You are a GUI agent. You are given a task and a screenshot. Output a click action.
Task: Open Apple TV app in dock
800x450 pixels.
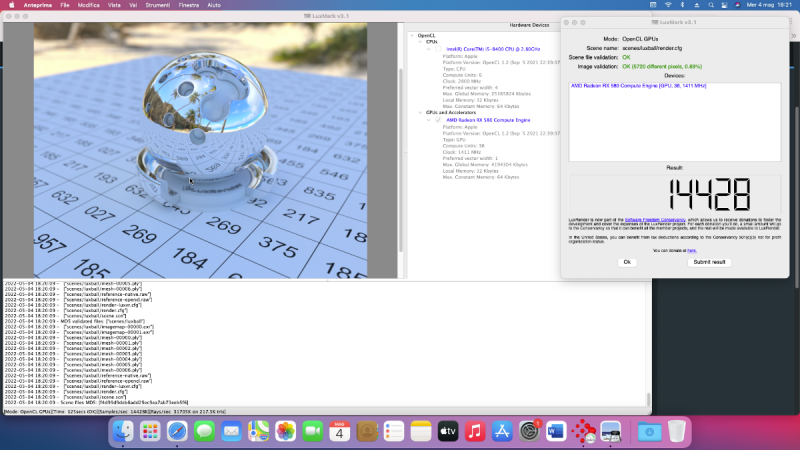(448, 432)
